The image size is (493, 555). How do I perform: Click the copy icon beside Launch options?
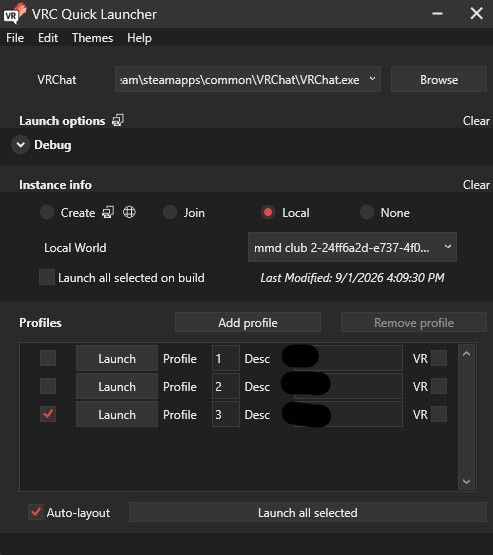(x=118, y=121)
